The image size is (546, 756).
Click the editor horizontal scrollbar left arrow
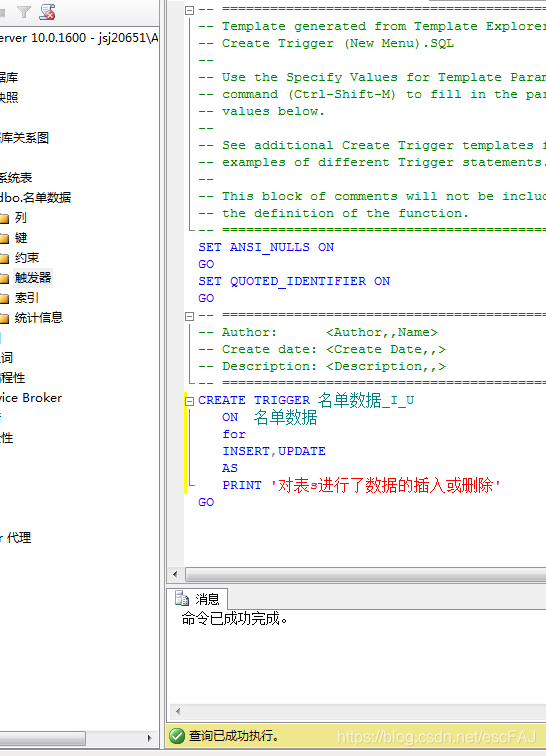click(x=175, y=574)
